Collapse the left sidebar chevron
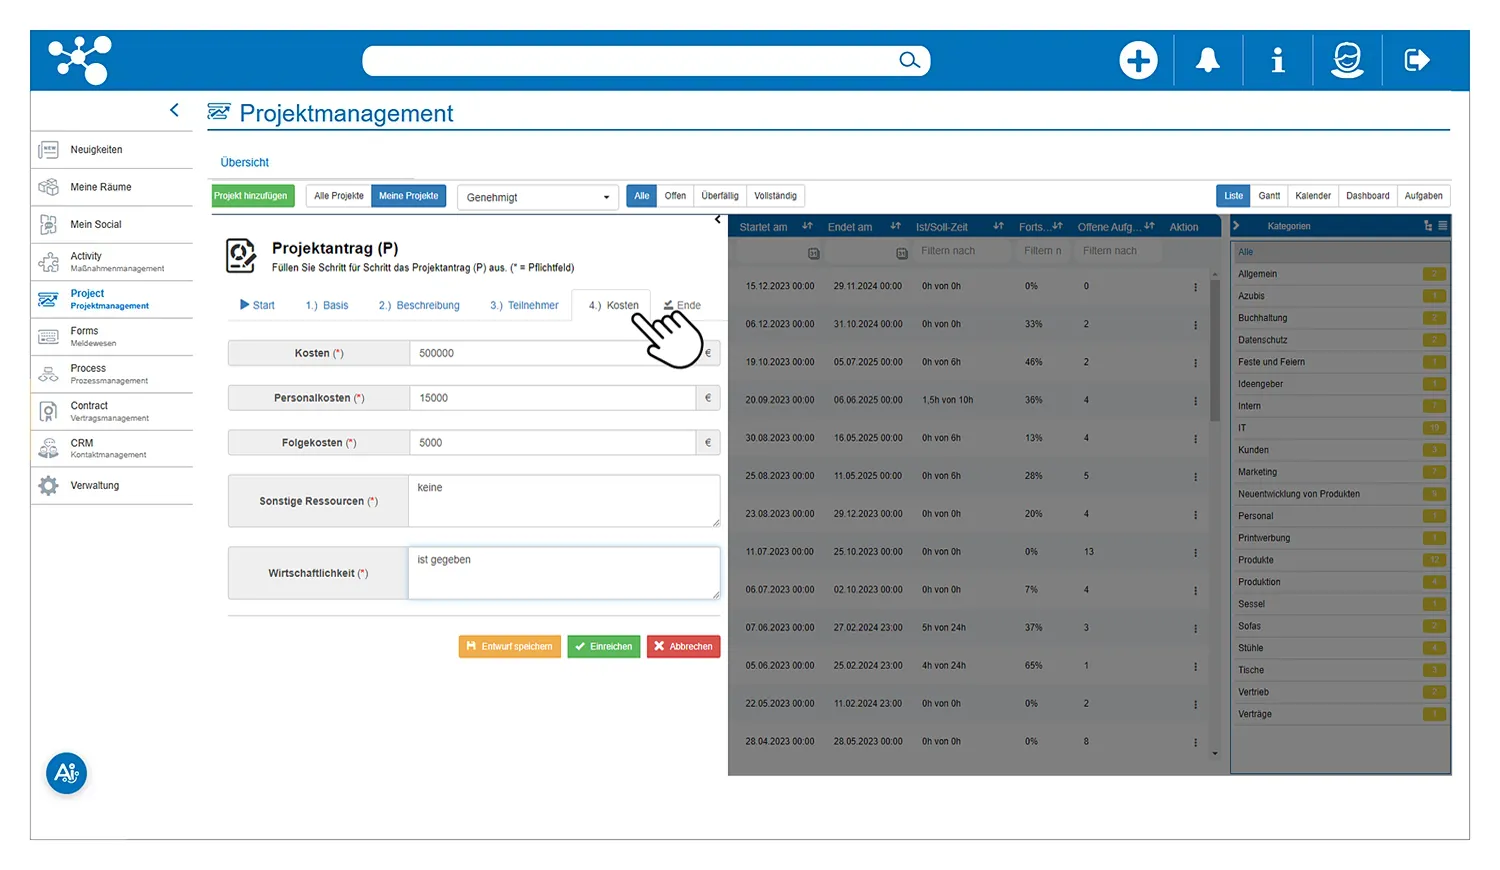This screenshot has height=870, width=1500. point(175,110)
